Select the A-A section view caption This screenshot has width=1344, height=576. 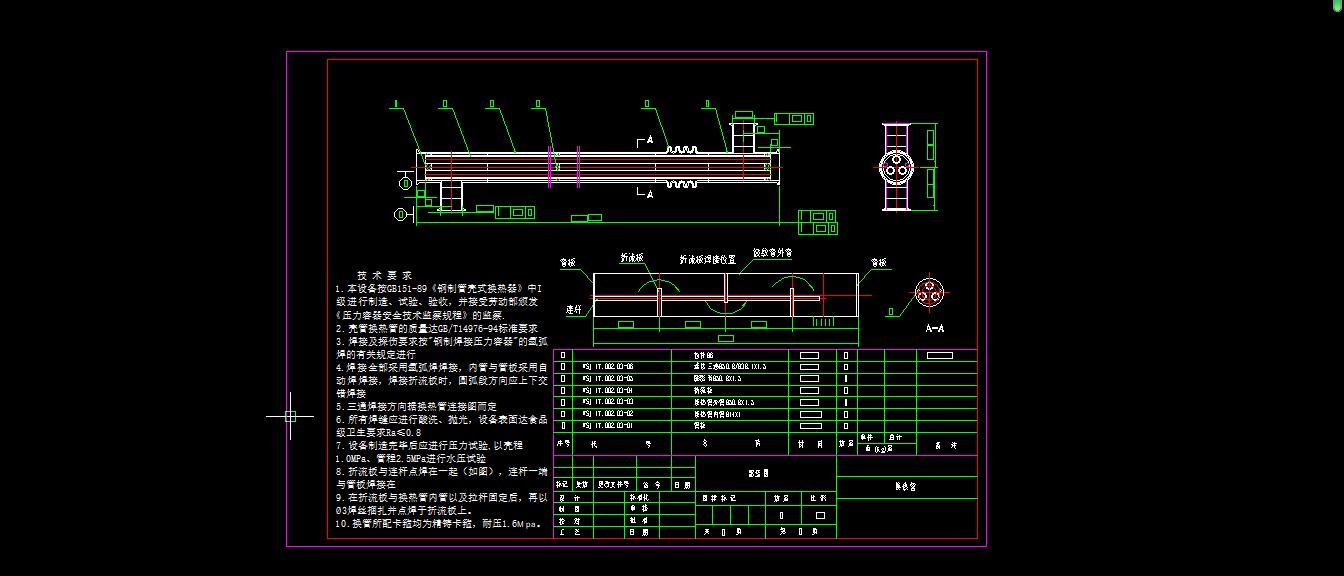point(935,328)
